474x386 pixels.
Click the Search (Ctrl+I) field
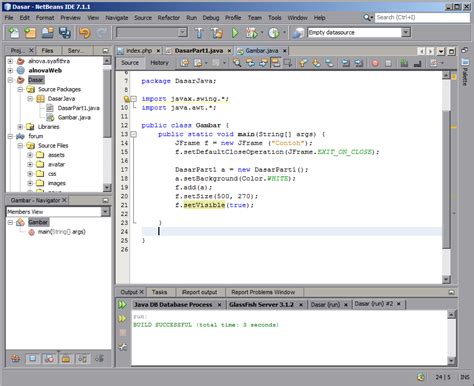click(422, 17)
